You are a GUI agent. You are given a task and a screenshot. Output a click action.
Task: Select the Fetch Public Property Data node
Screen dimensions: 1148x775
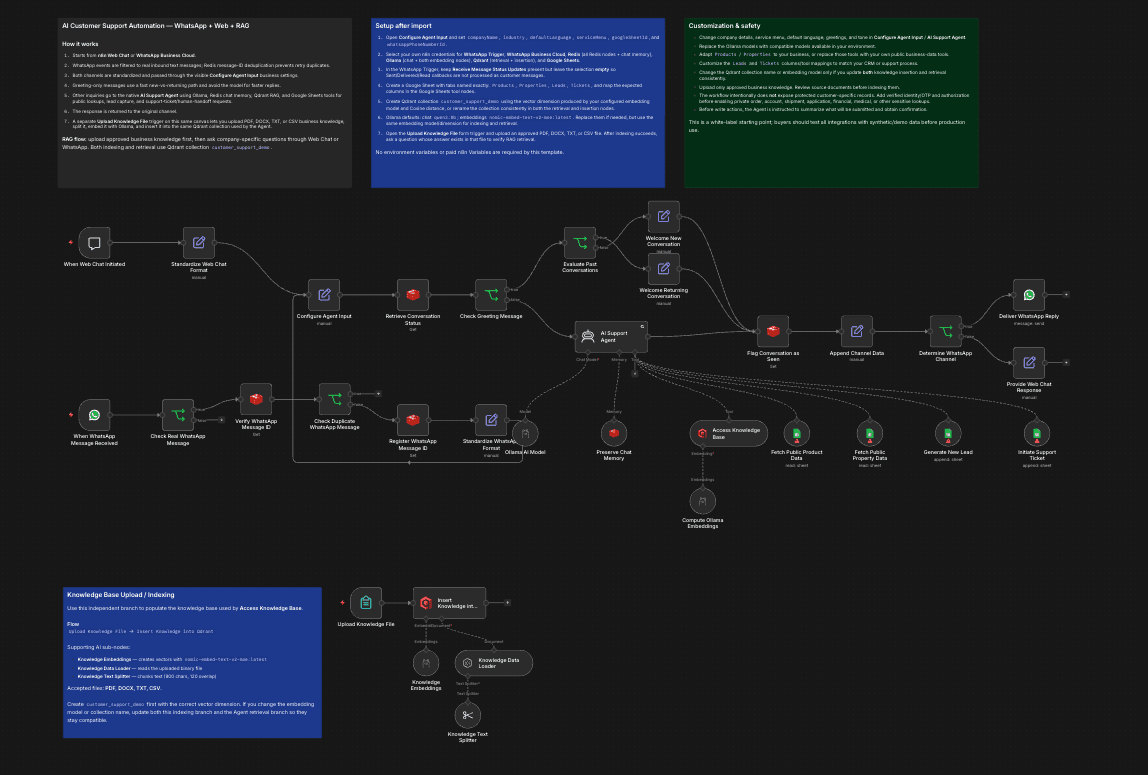(x=870, y=433)
